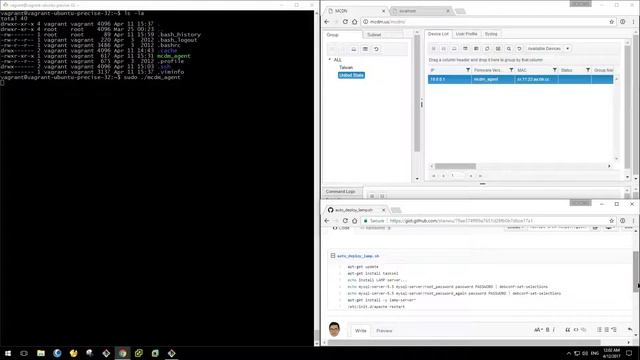Image resolution: width=640 pixels, height=360 pixels.
Task: Bookmark the MCDM page with star icon
Action: (611, 22)
